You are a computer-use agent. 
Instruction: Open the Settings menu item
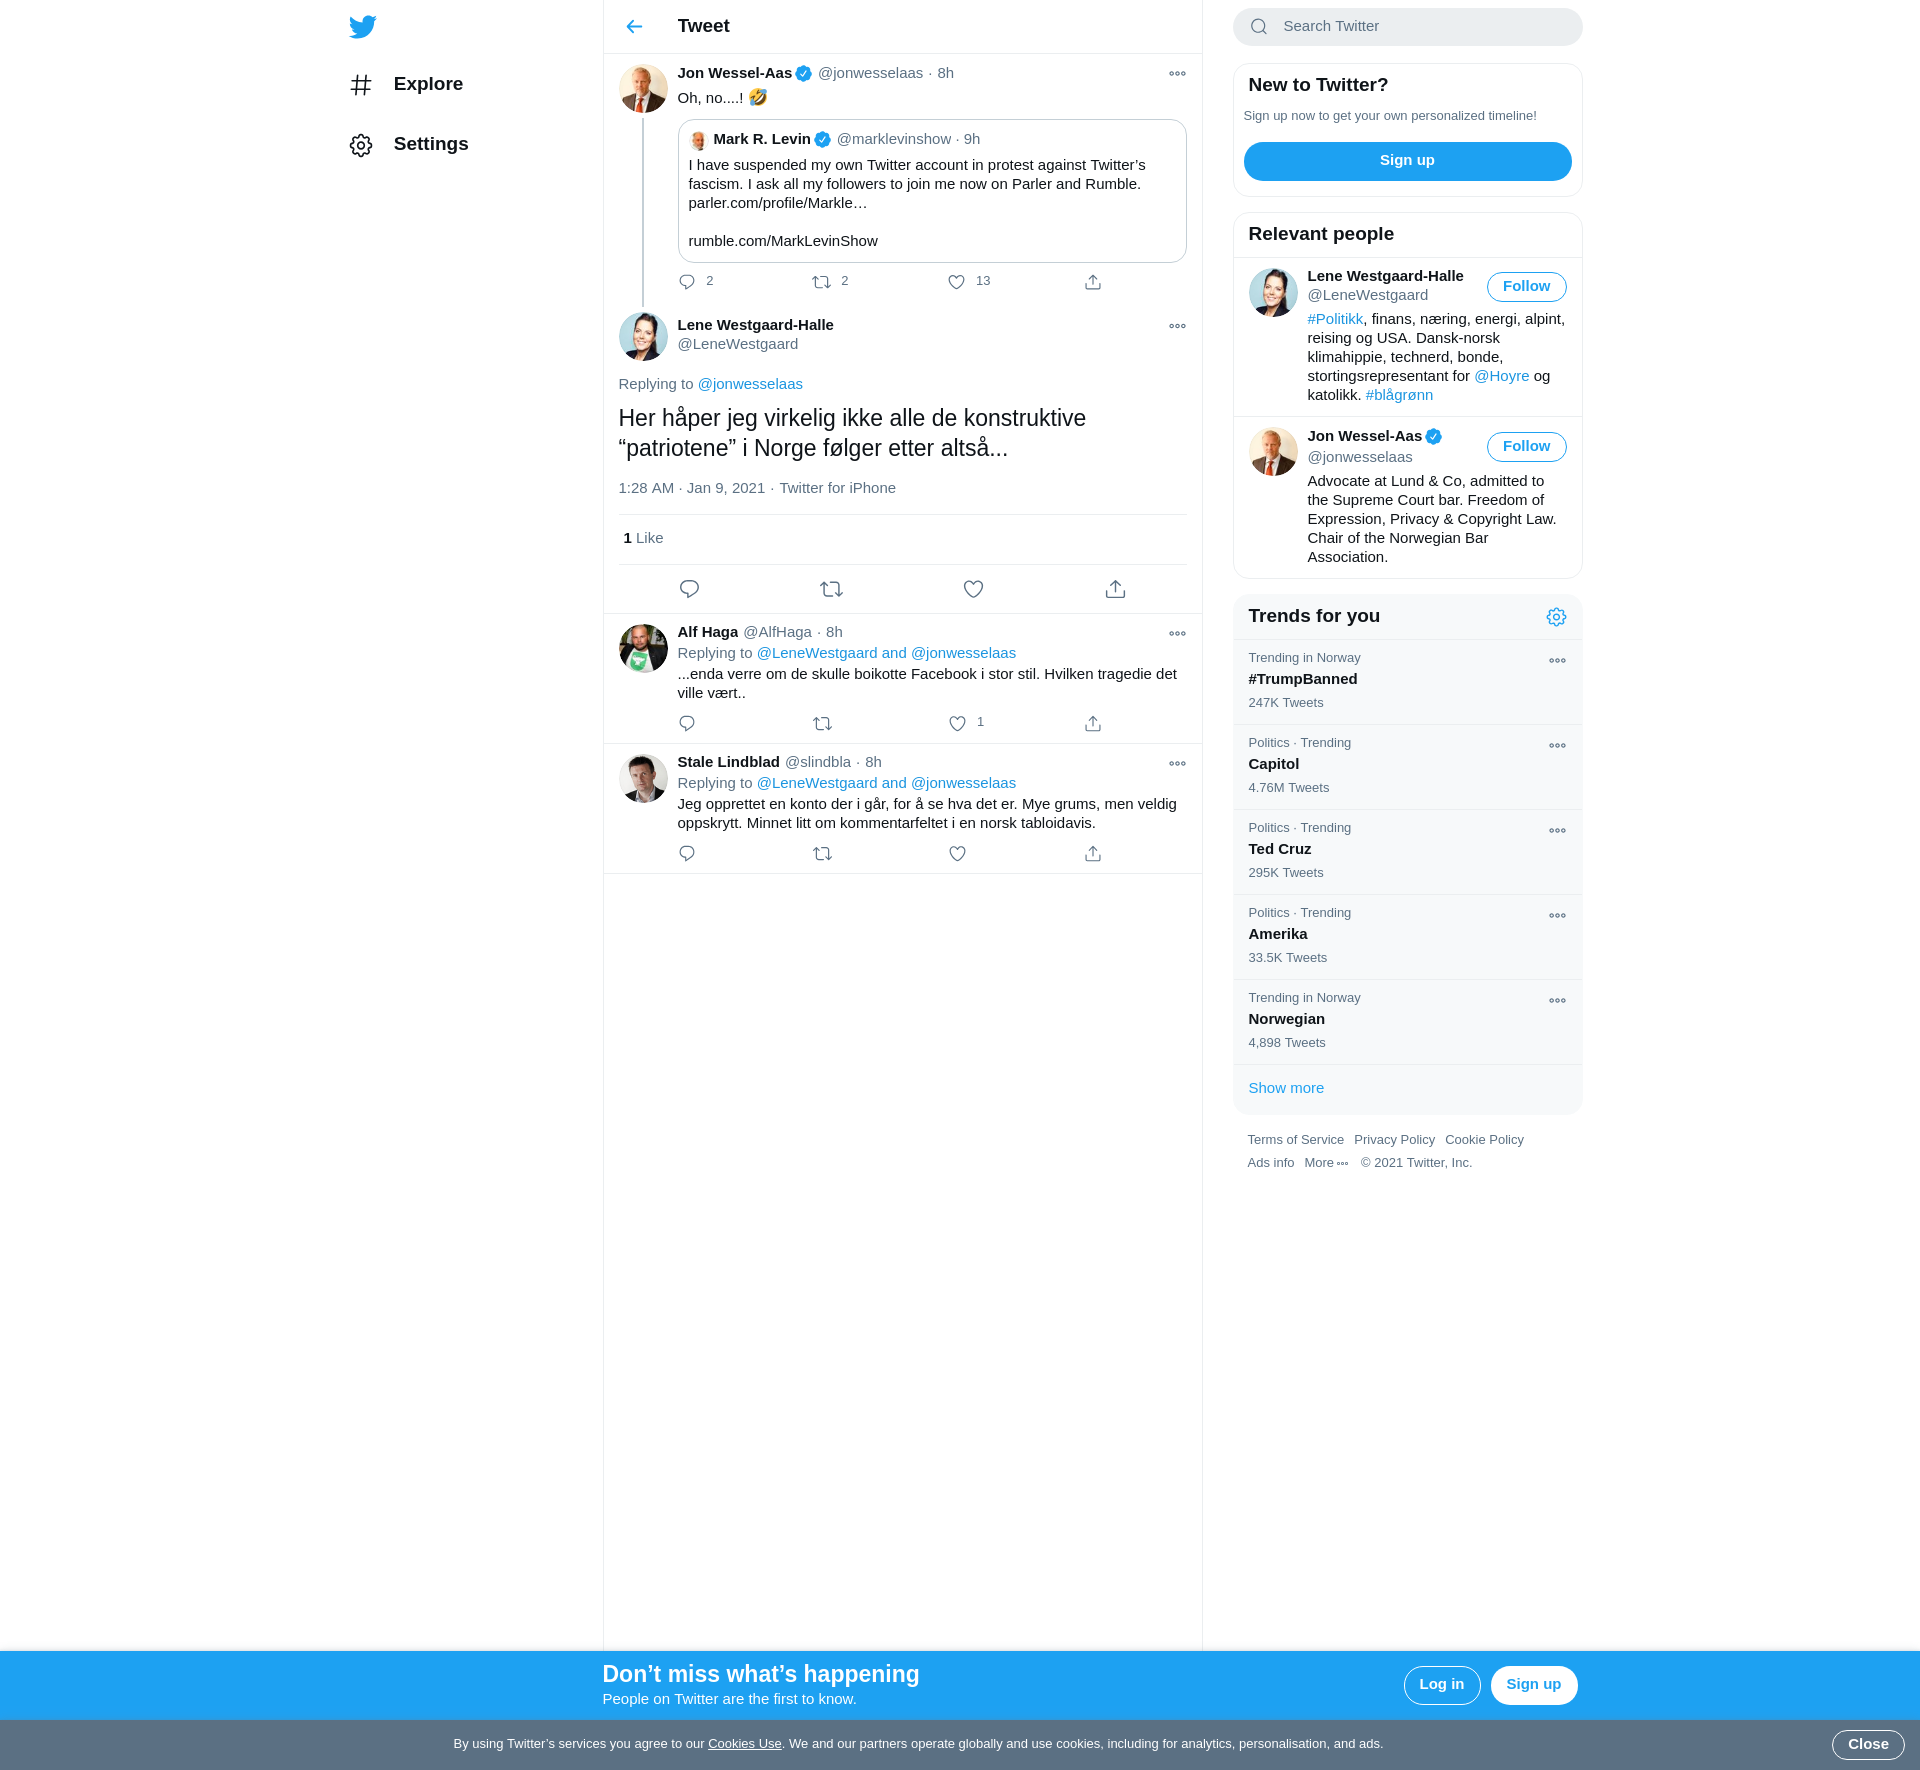(409, 145)
